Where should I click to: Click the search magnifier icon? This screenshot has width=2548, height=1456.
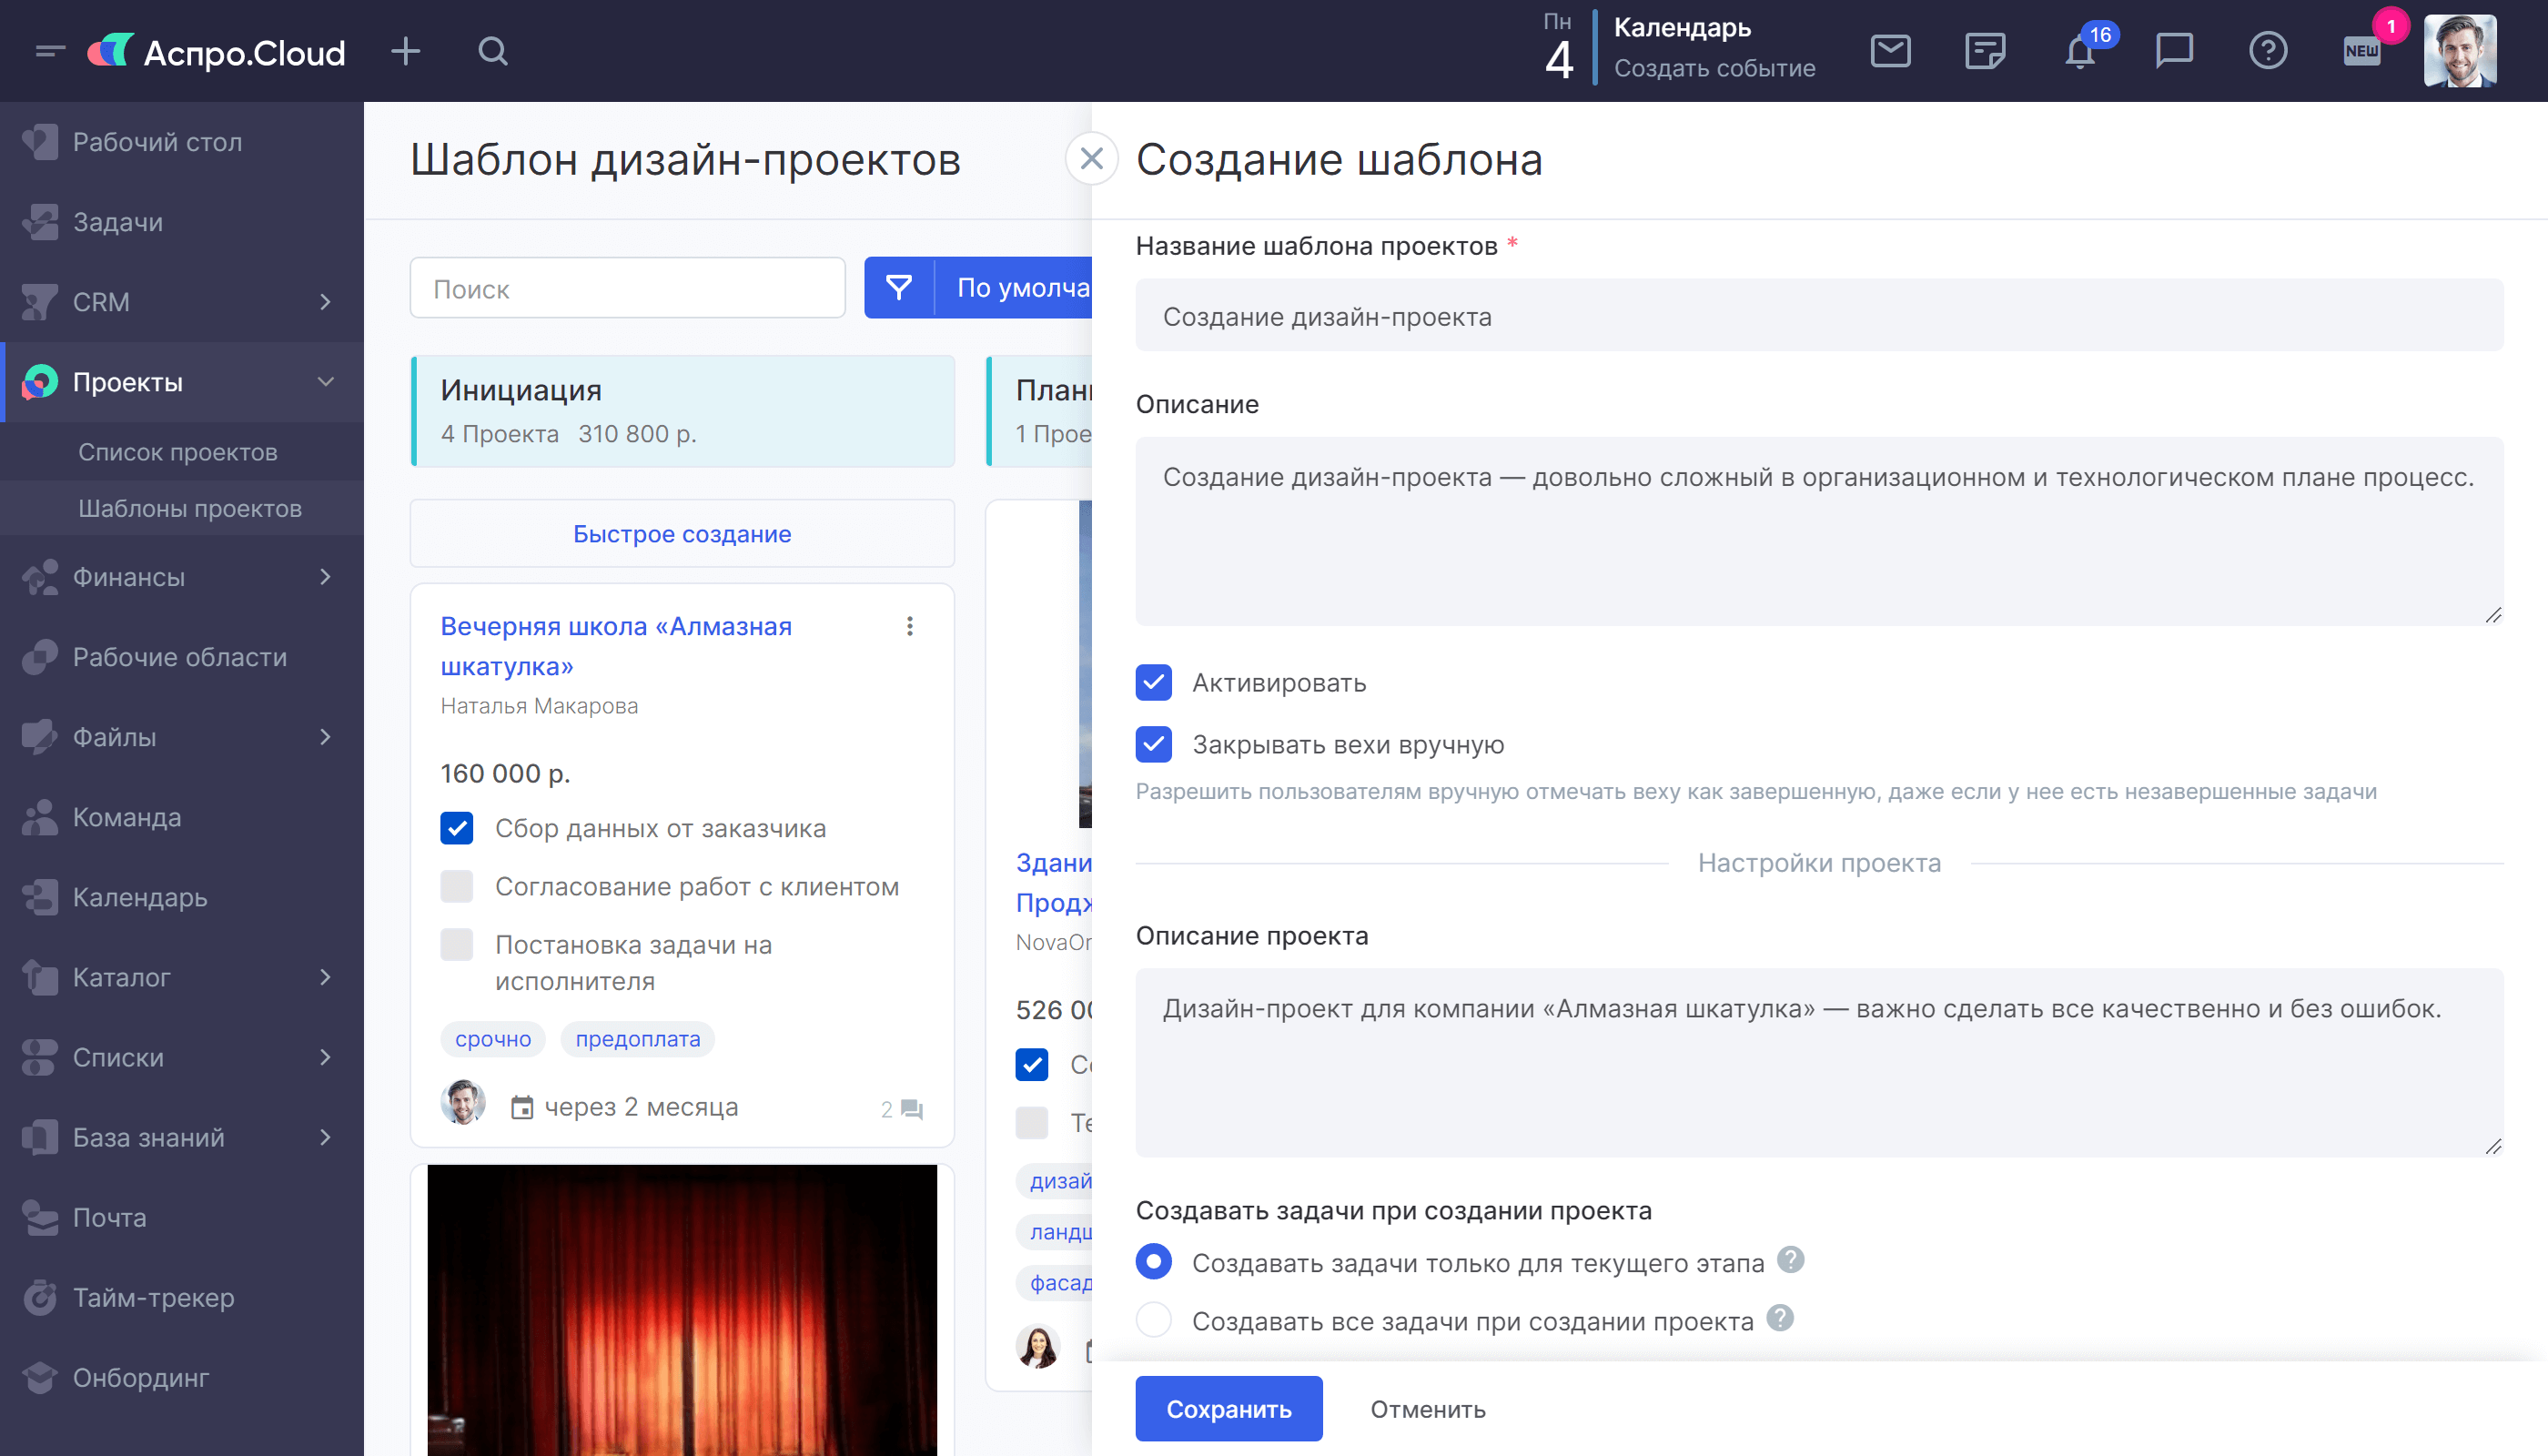pyautogui.click(x=493, y=51)
